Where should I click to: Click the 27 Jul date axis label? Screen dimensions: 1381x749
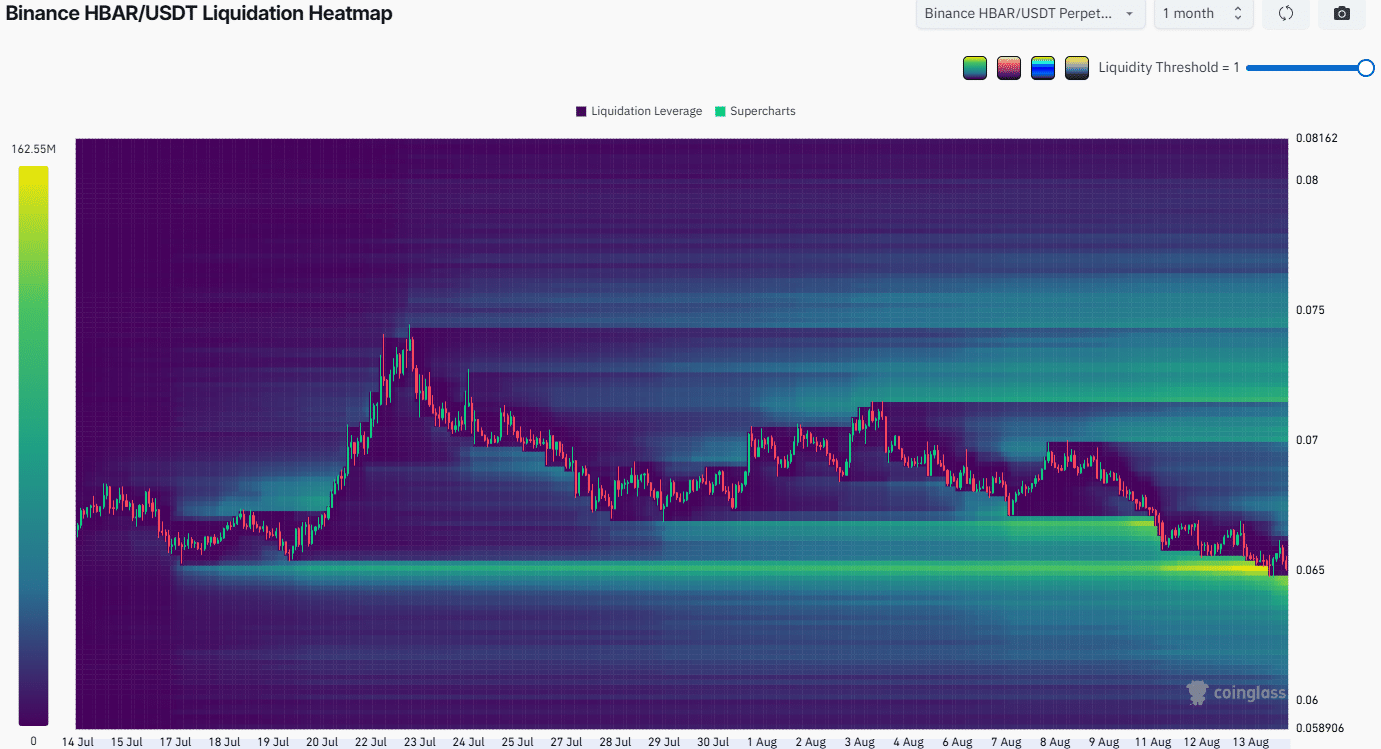[565, 742]
